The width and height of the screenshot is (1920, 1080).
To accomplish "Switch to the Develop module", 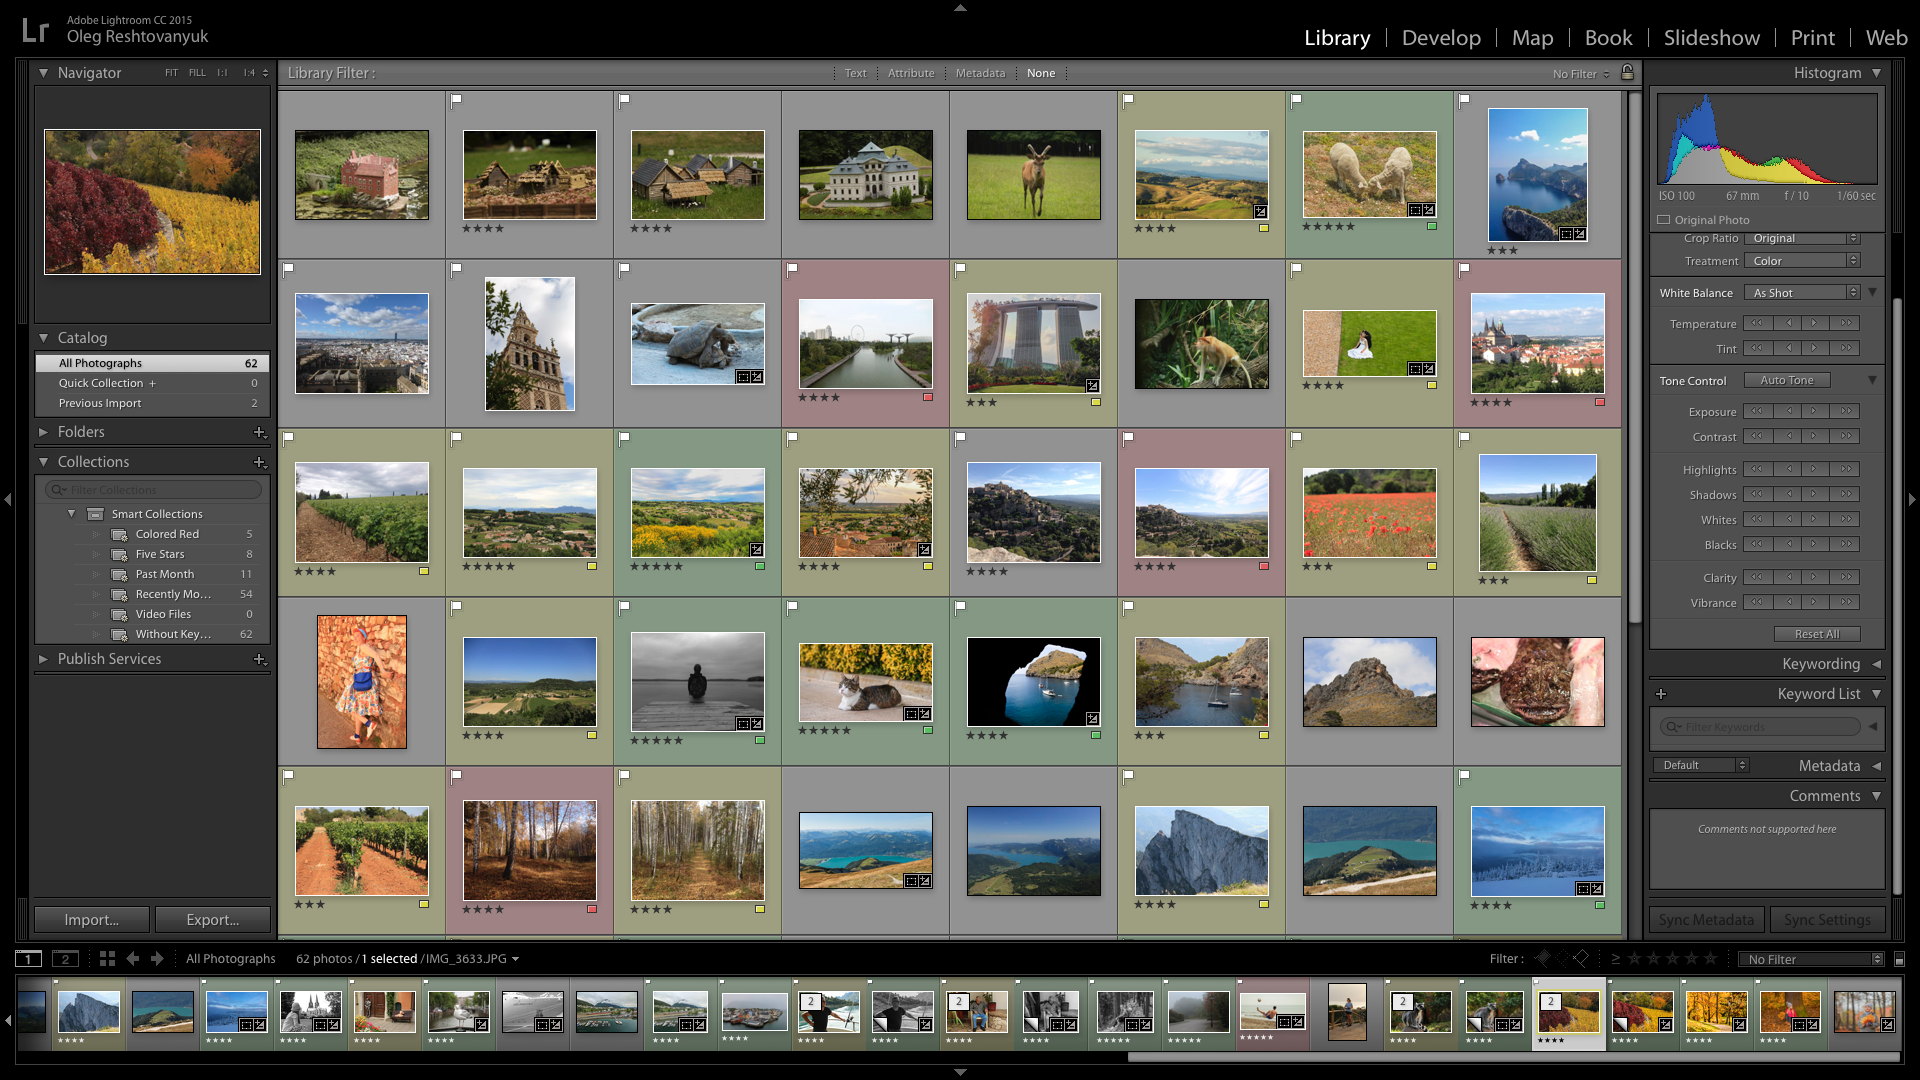I will 1440,37.
